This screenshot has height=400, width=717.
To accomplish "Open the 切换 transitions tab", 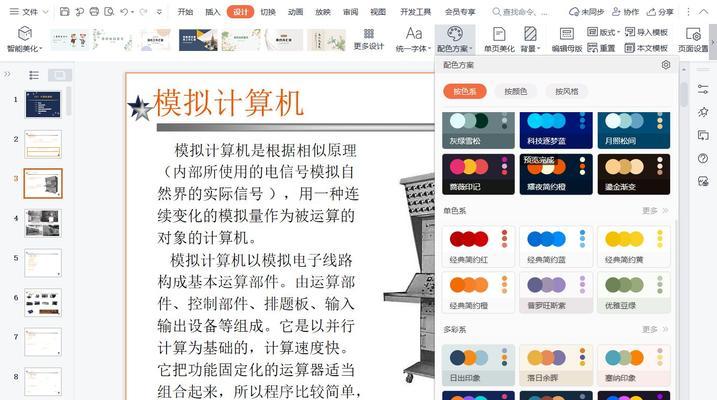I will pyautogui.click(x=268, y=12).
